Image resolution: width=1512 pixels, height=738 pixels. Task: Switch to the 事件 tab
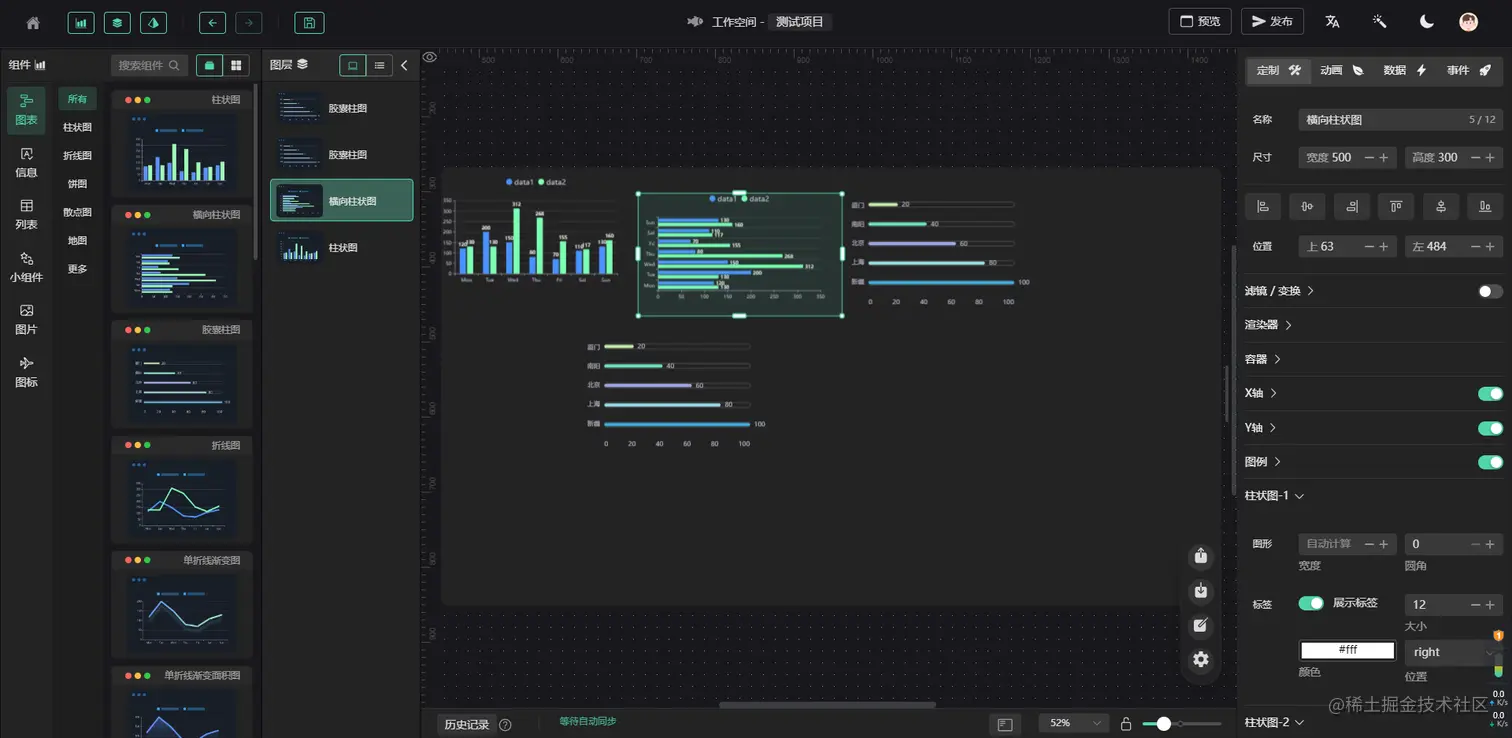pos(1468,70)
